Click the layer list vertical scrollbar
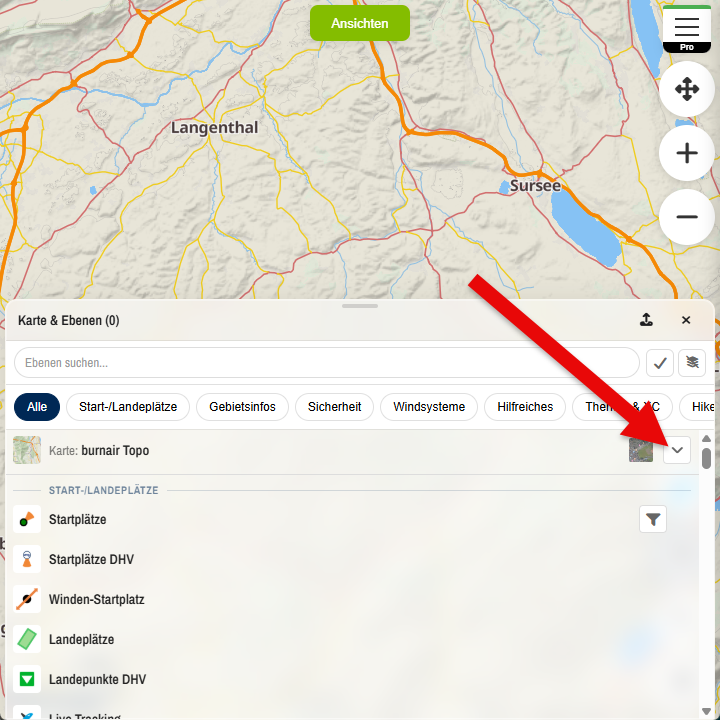The image size is (720, 720). coord(706,459)
